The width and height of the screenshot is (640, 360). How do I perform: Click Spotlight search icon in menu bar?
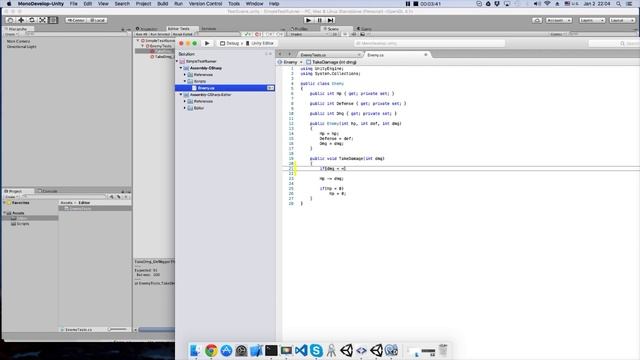click(x=619, y=4)
